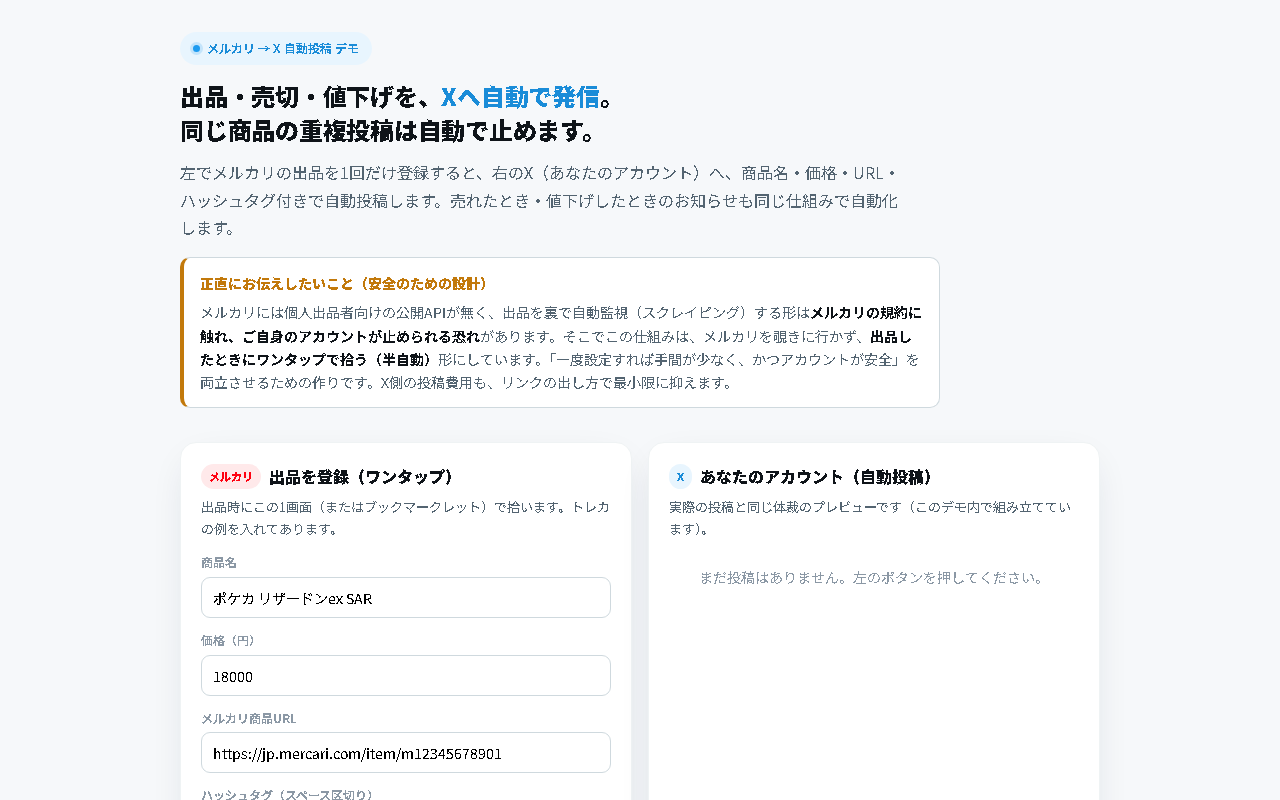Click the ハッシュタグ（スペース区切り） label
Screen dimensions: 1280x800
click(289, 795)
